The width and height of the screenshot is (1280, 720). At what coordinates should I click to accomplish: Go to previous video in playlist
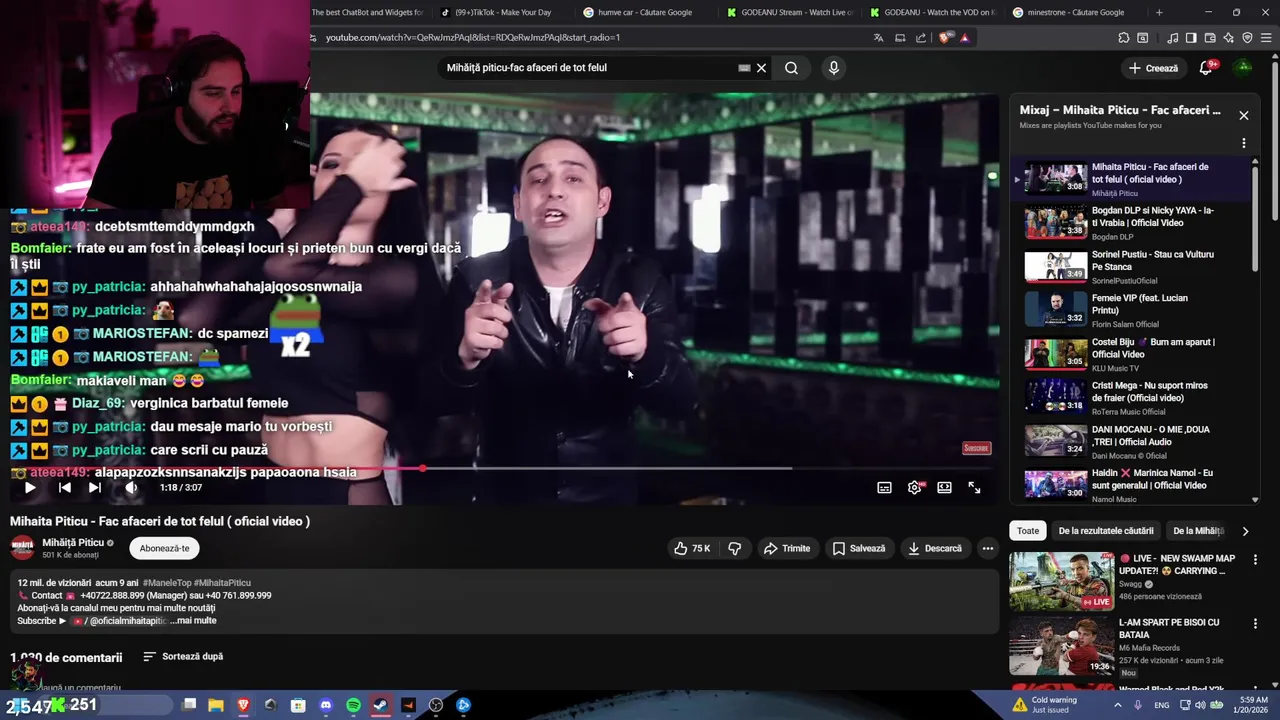(x=64, y=488)
